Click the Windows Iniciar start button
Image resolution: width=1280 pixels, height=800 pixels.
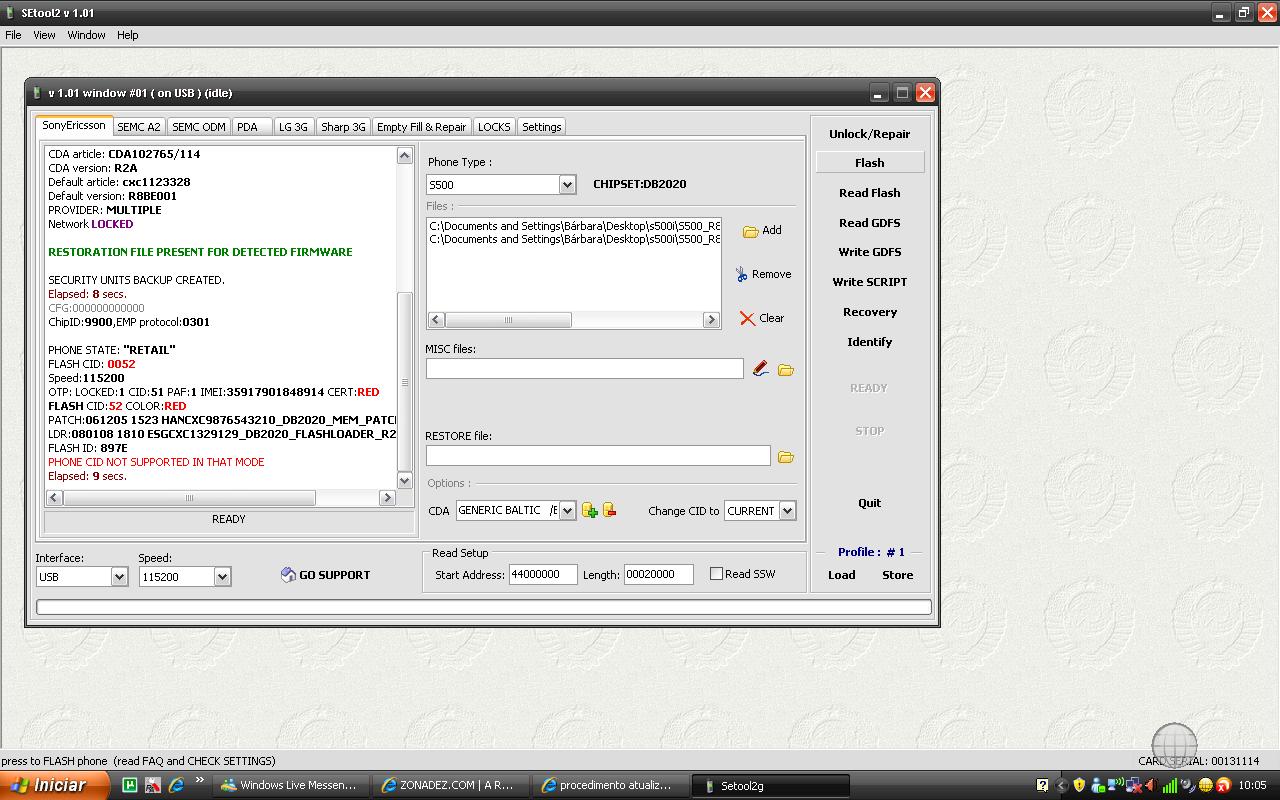(54, 785)
